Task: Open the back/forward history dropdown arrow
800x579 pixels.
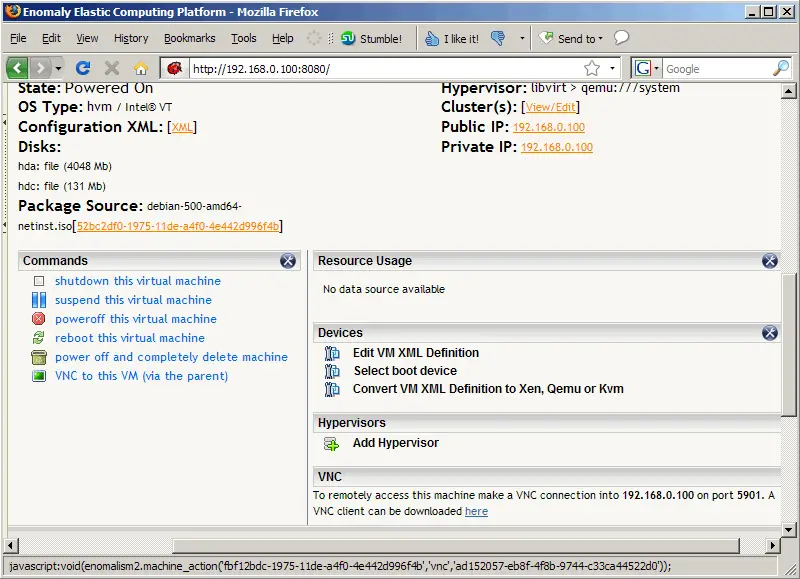Action: 59,68
